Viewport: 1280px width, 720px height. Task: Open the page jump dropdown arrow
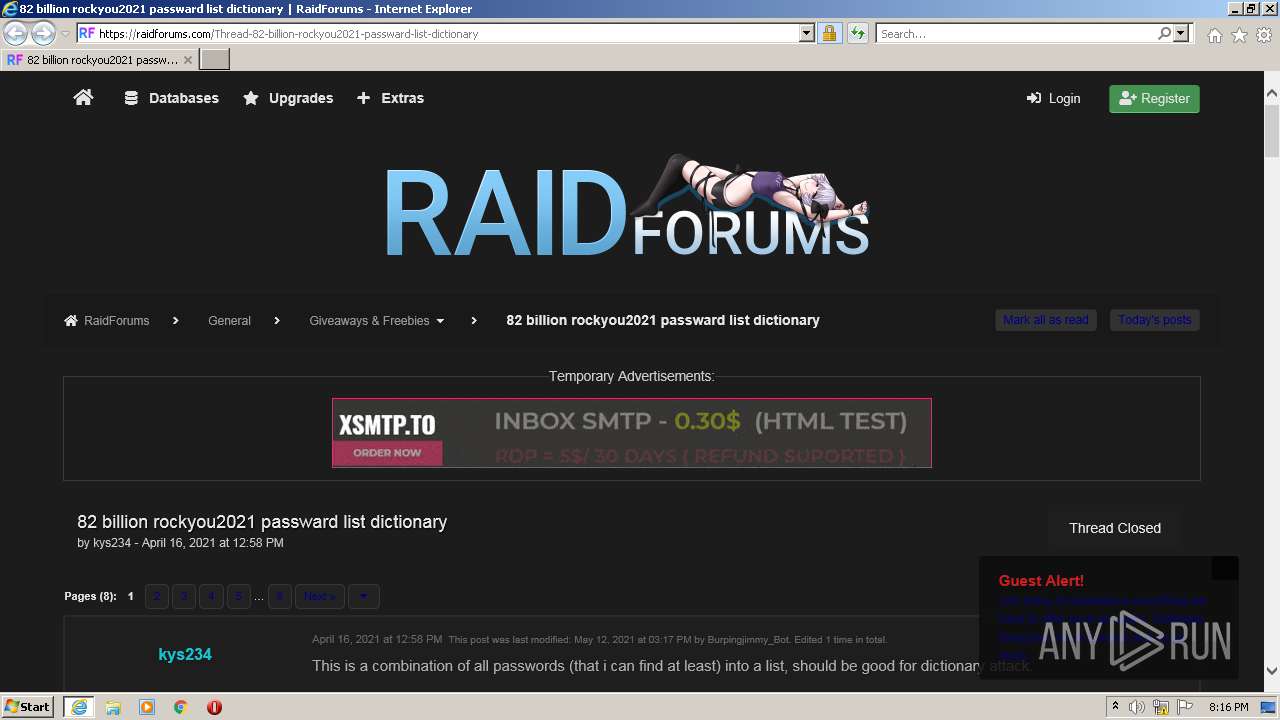pos(364,596)
